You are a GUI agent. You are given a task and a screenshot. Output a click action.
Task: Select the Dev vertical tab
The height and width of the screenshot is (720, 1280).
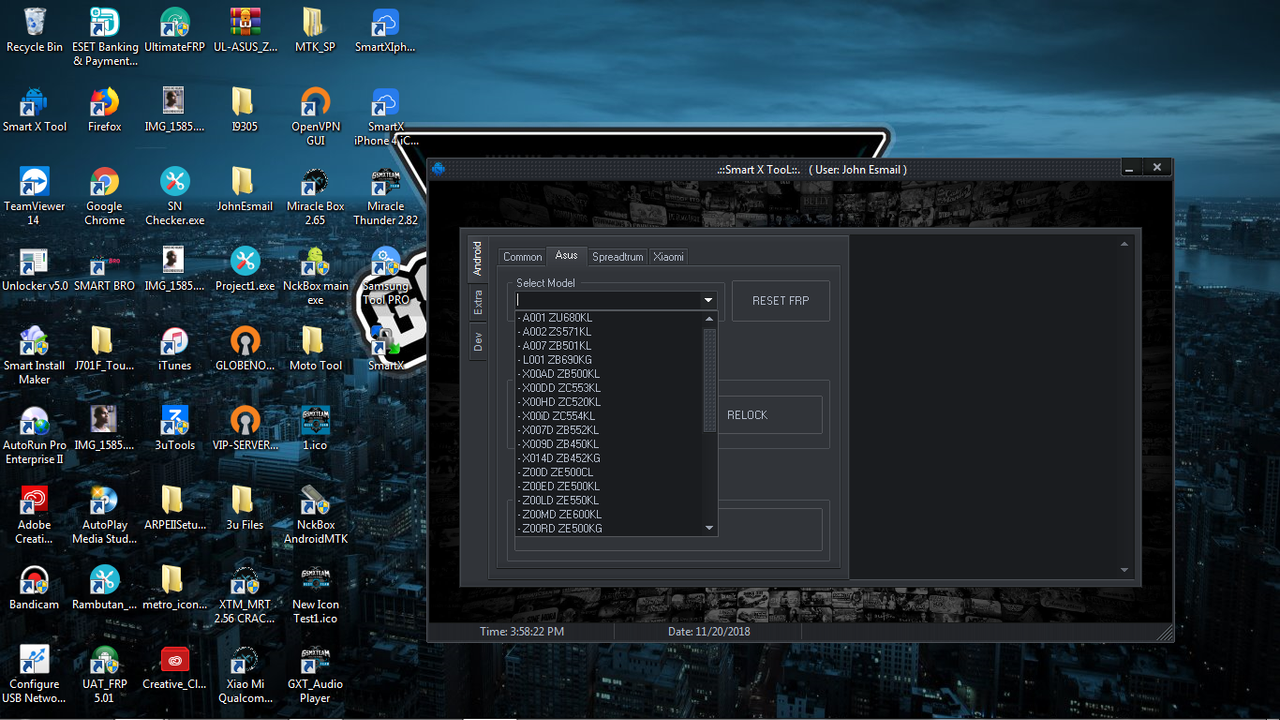click(478, 341)
